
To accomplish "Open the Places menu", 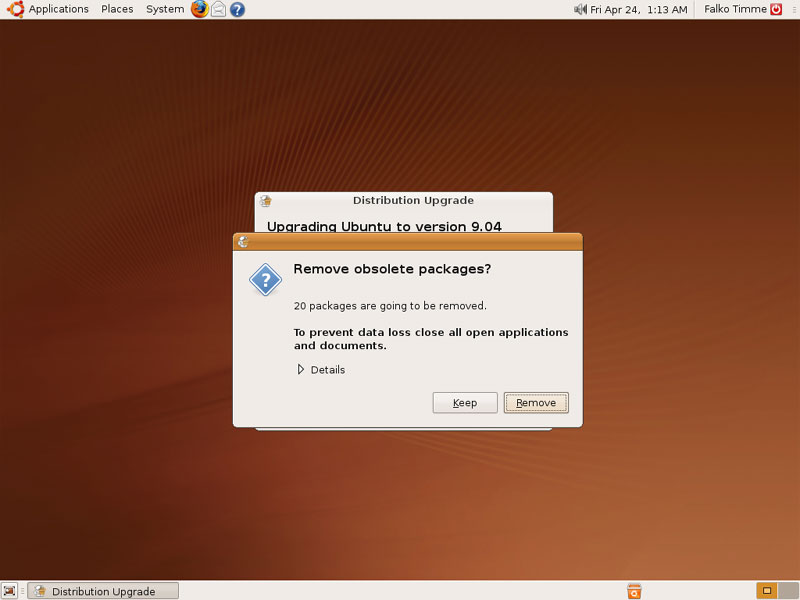I will [x=117, y=9].
